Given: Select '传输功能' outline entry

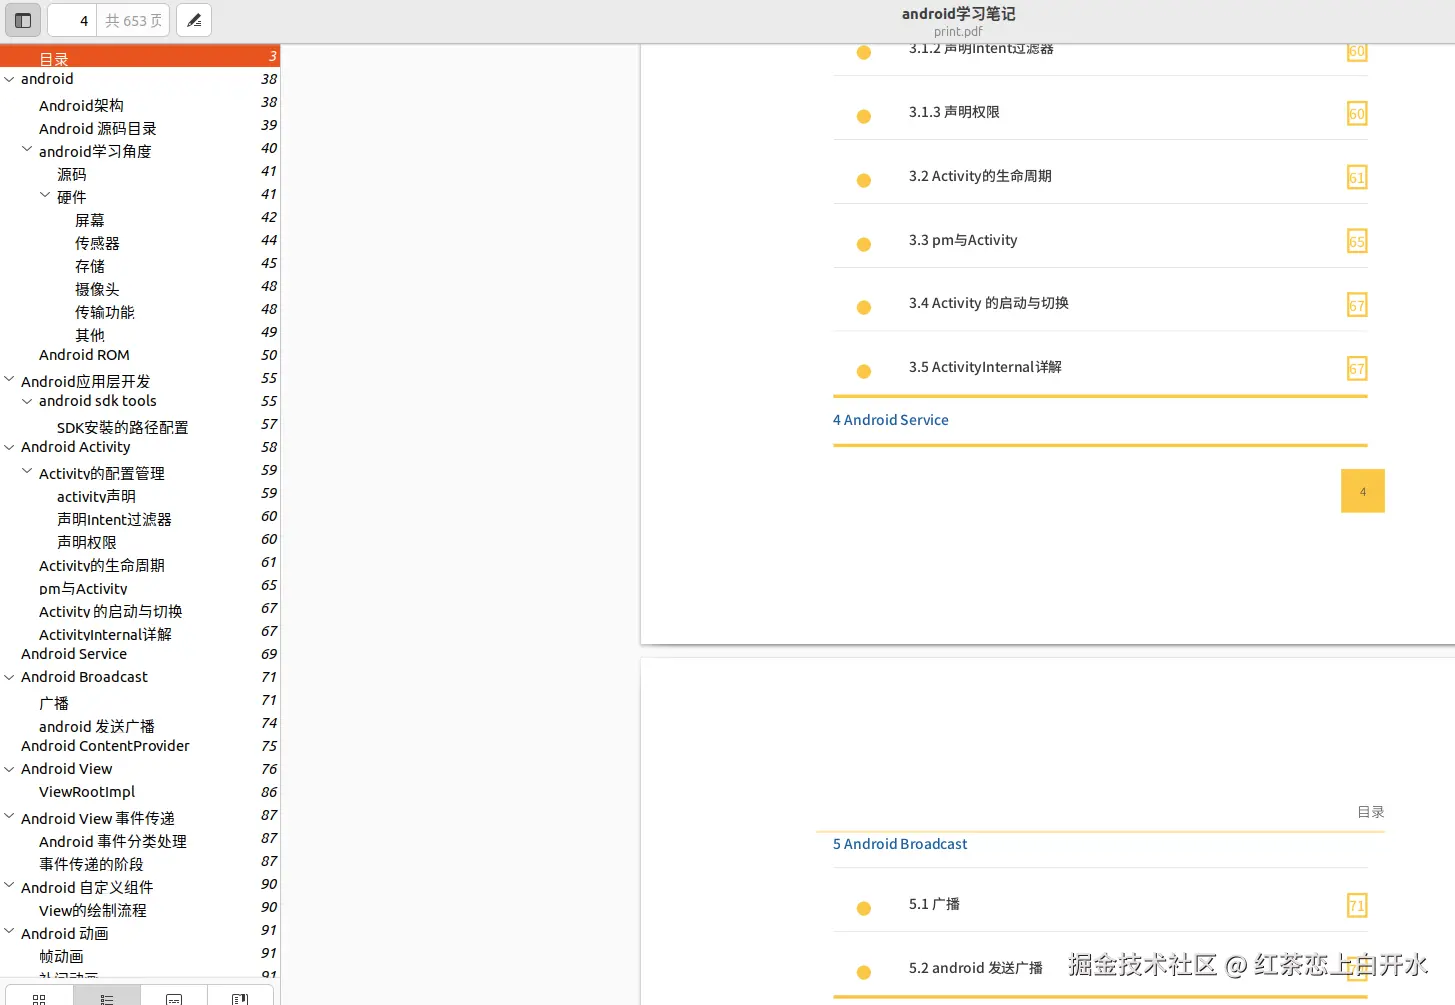Looking at the screenshot, I should tap(105, 312).
